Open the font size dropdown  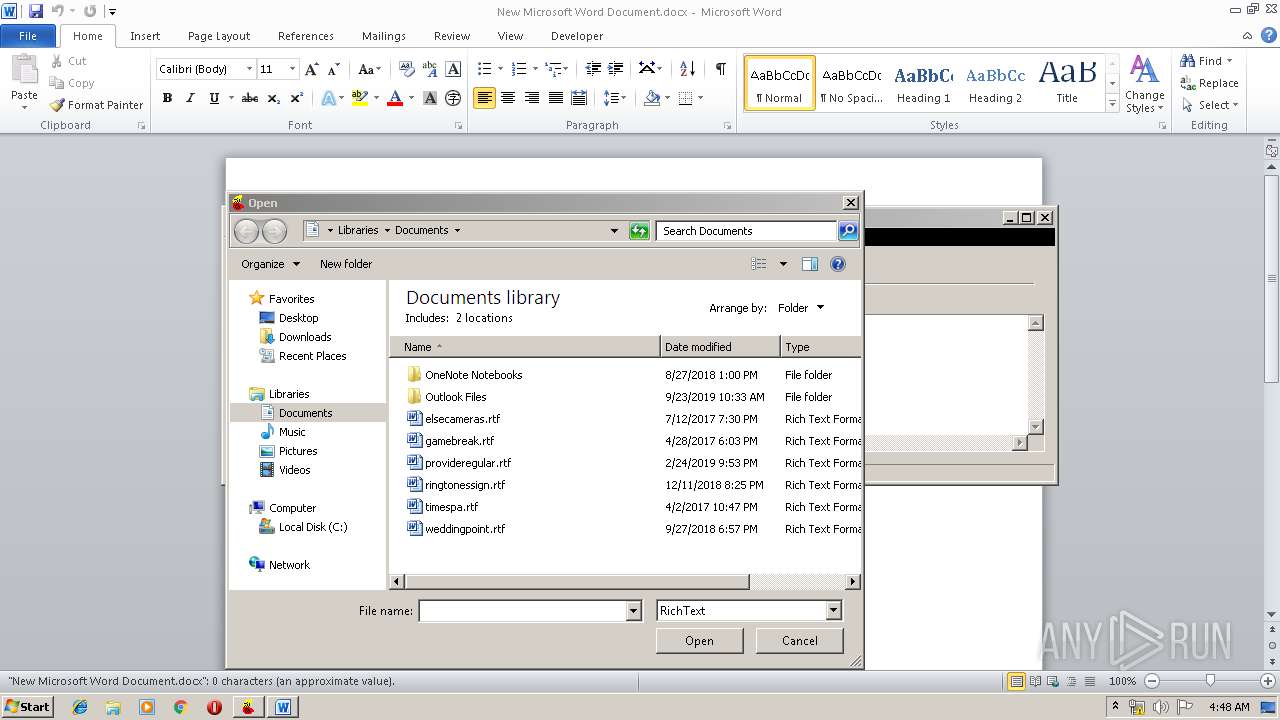point(293,69)
